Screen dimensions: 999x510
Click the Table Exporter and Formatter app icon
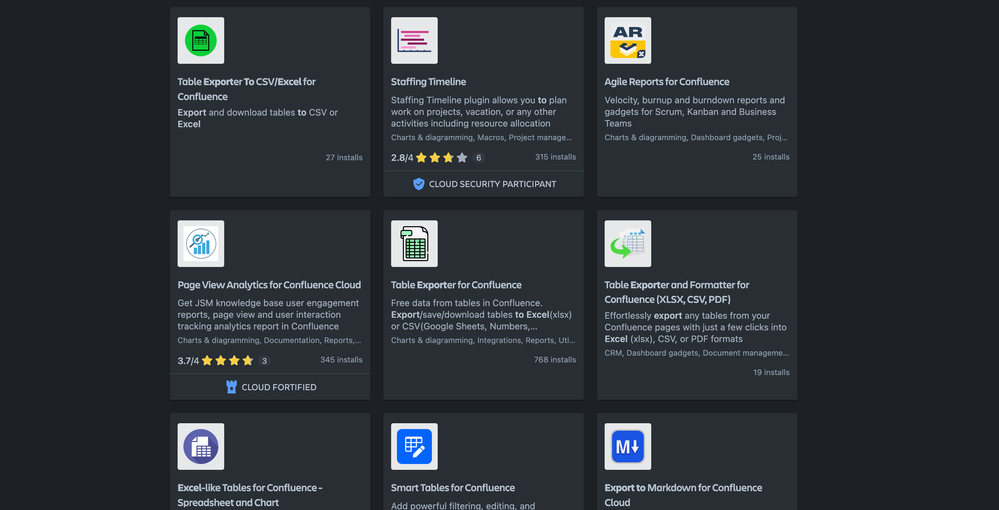click(x=628, y=244)
